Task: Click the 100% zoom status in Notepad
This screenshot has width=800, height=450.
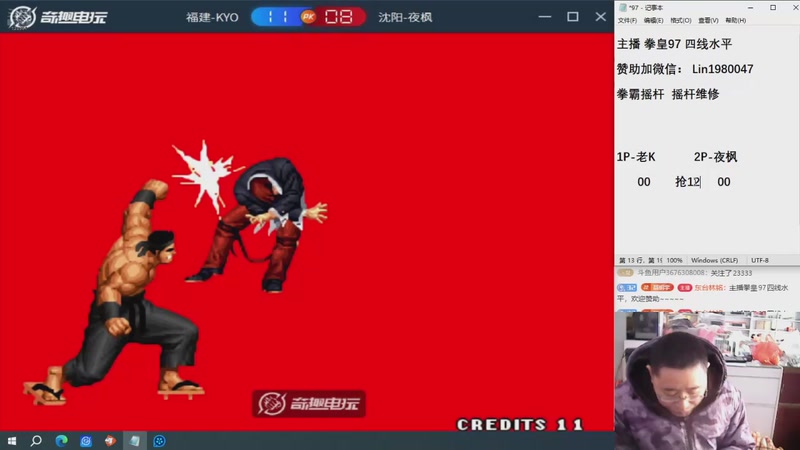Action: pyautogui.click(x=674, y=260)
